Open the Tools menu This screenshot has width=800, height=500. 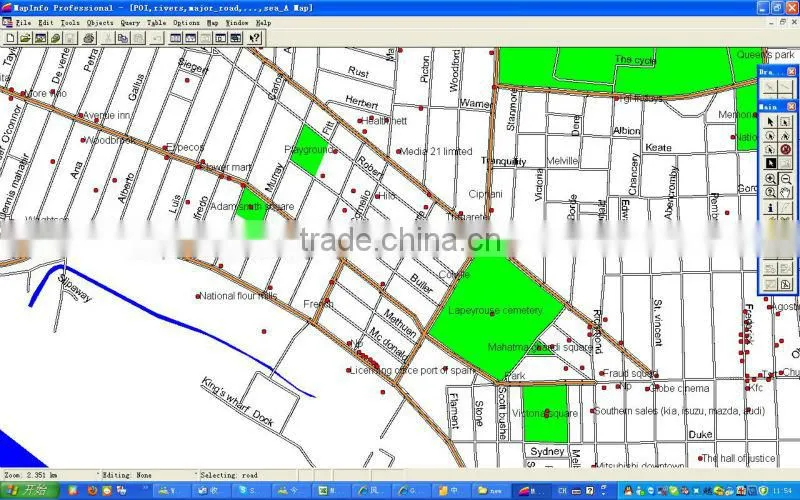(x=70, y=22)
